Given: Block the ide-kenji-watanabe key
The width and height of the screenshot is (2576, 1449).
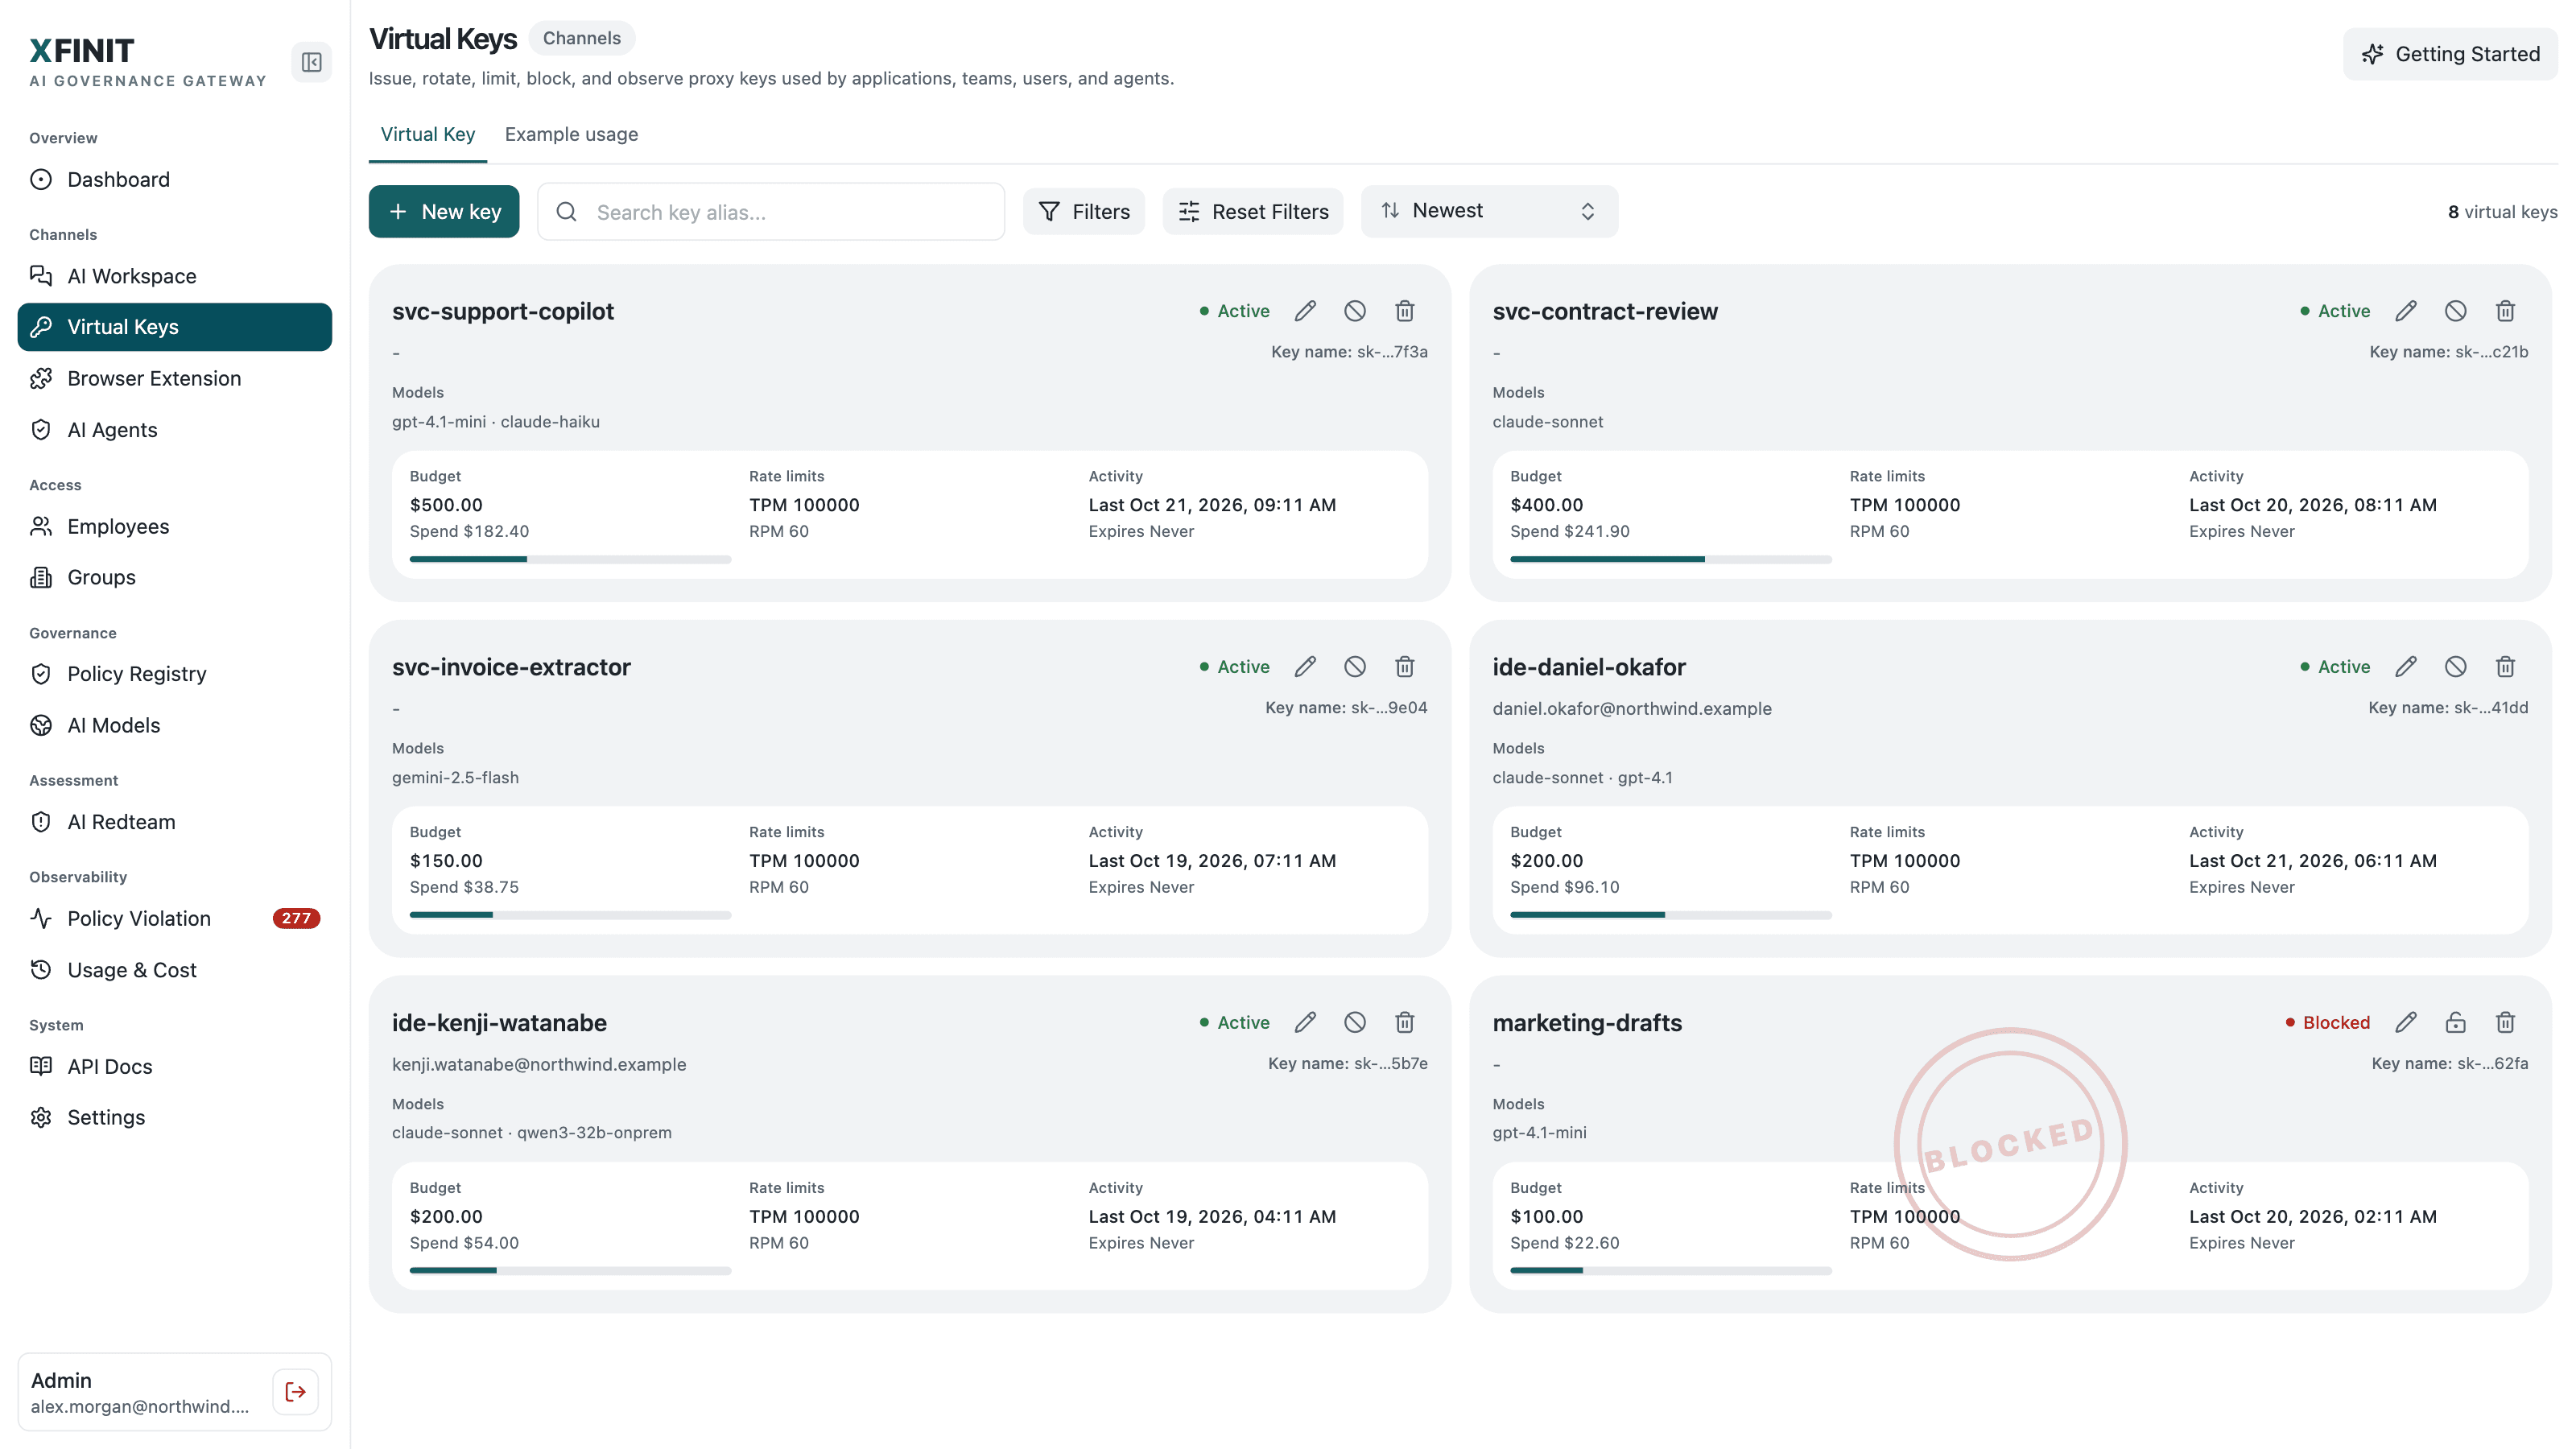Looking at the screenshot, I should click(x=1355, y=1022).
